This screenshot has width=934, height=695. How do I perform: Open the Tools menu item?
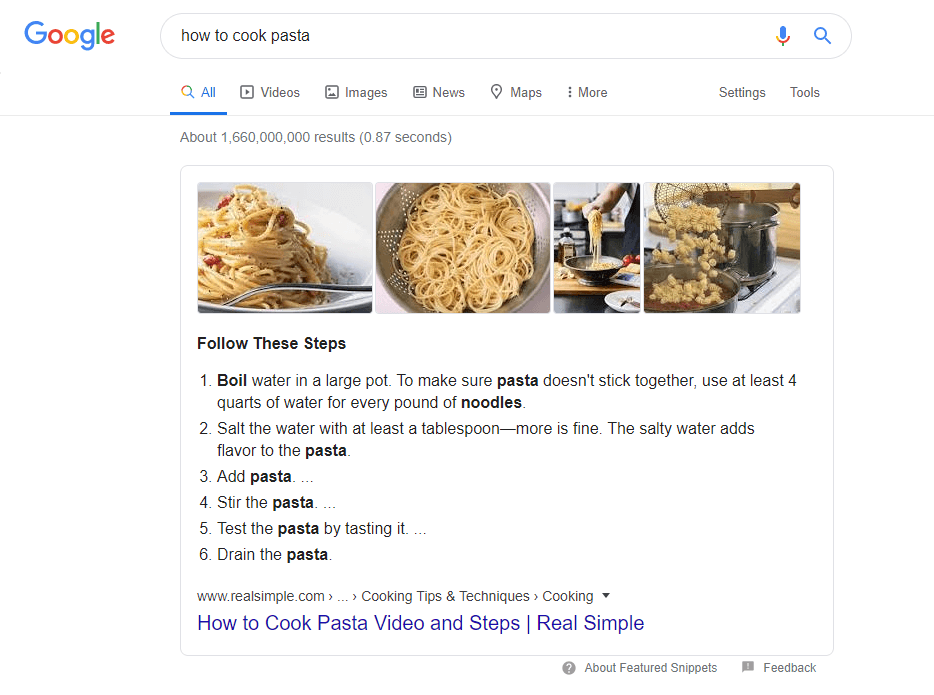805,91
